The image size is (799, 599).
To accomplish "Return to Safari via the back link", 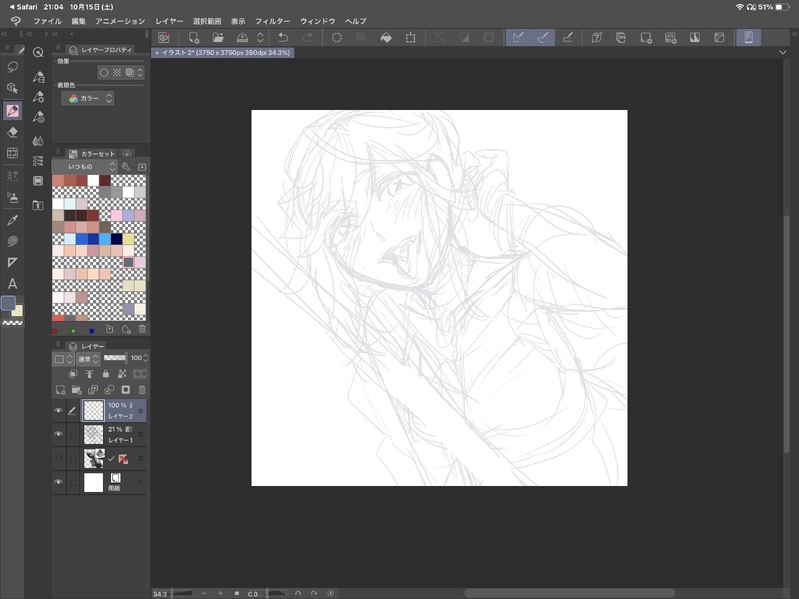I will point(22,7).
